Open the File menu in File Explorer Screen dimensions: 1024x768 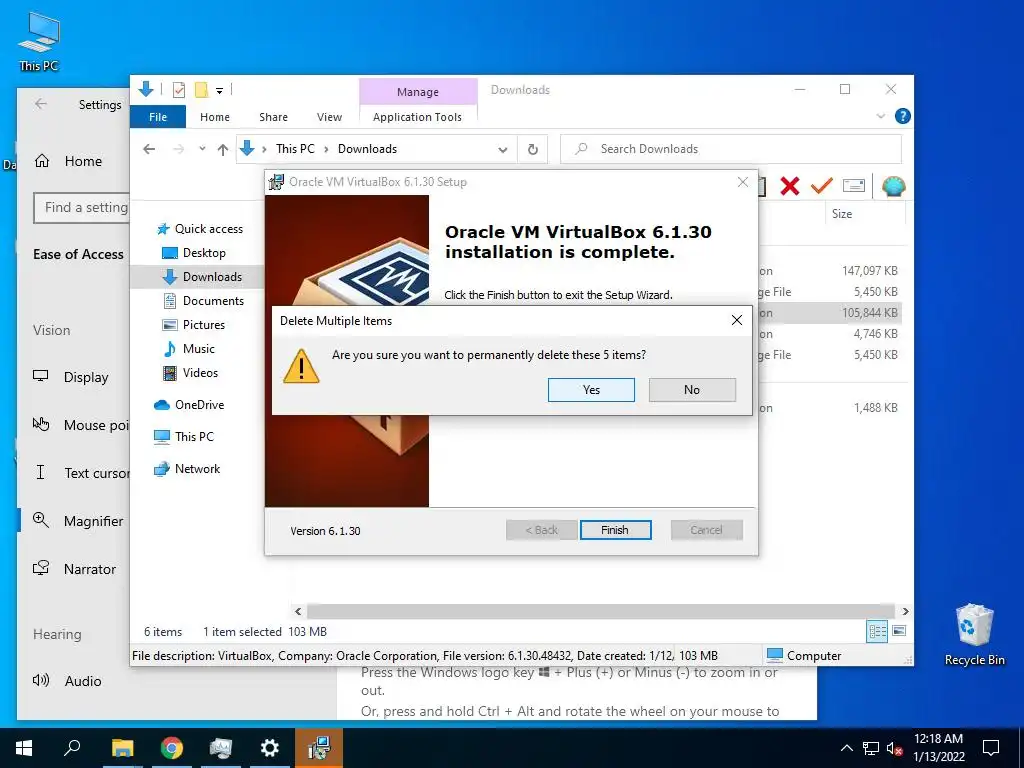click(158, 117)
